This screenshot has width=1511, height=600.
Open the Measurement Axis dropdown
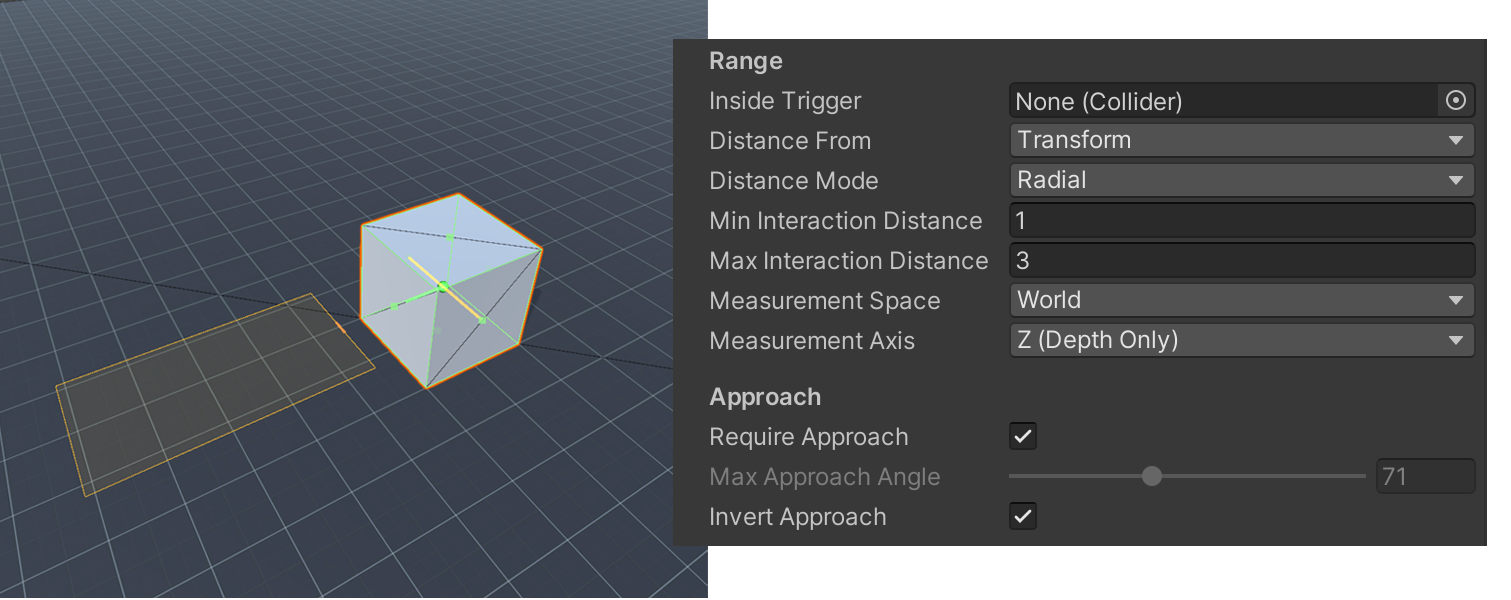click(x=1242, y=340)
